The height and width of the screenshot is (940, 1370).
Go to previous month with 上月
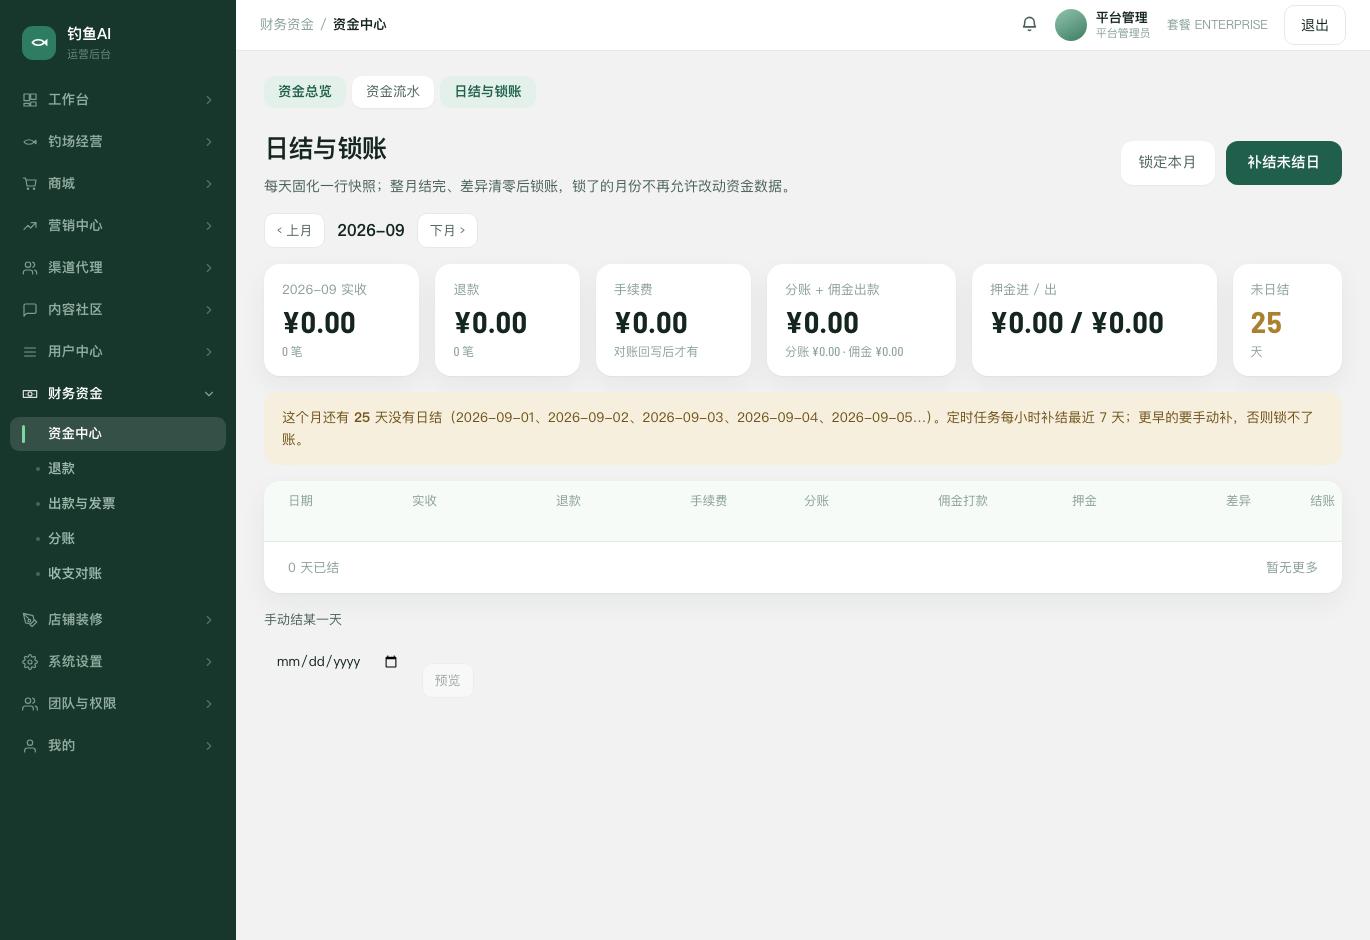294,230
